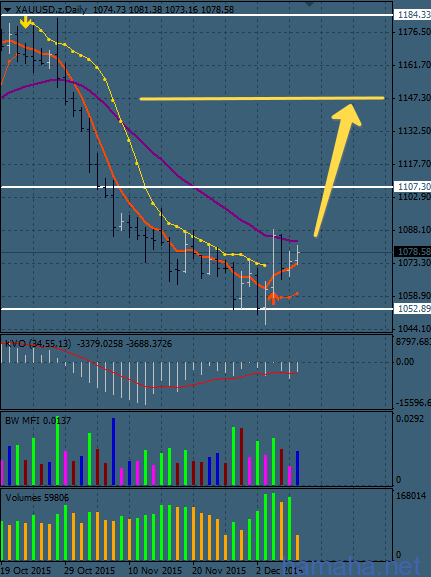This screenshot has height=577, width=431.
Task: Click the 0.0292 value on the BW MFI scale
Action: (410, 419)
